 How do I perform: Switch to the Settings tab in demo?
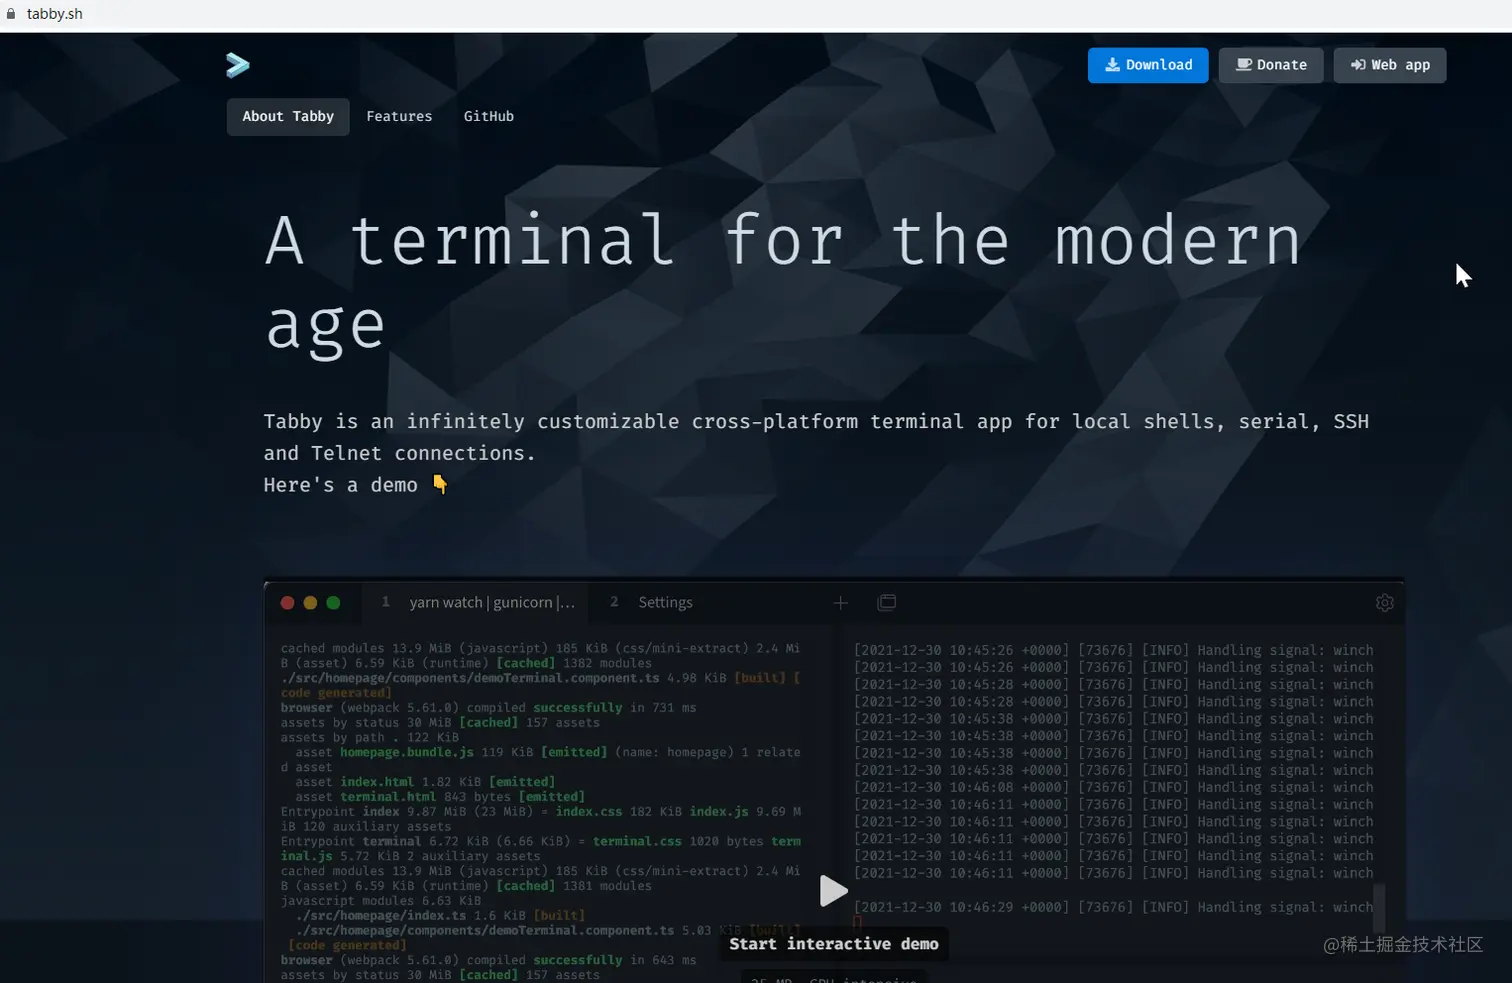652,602
